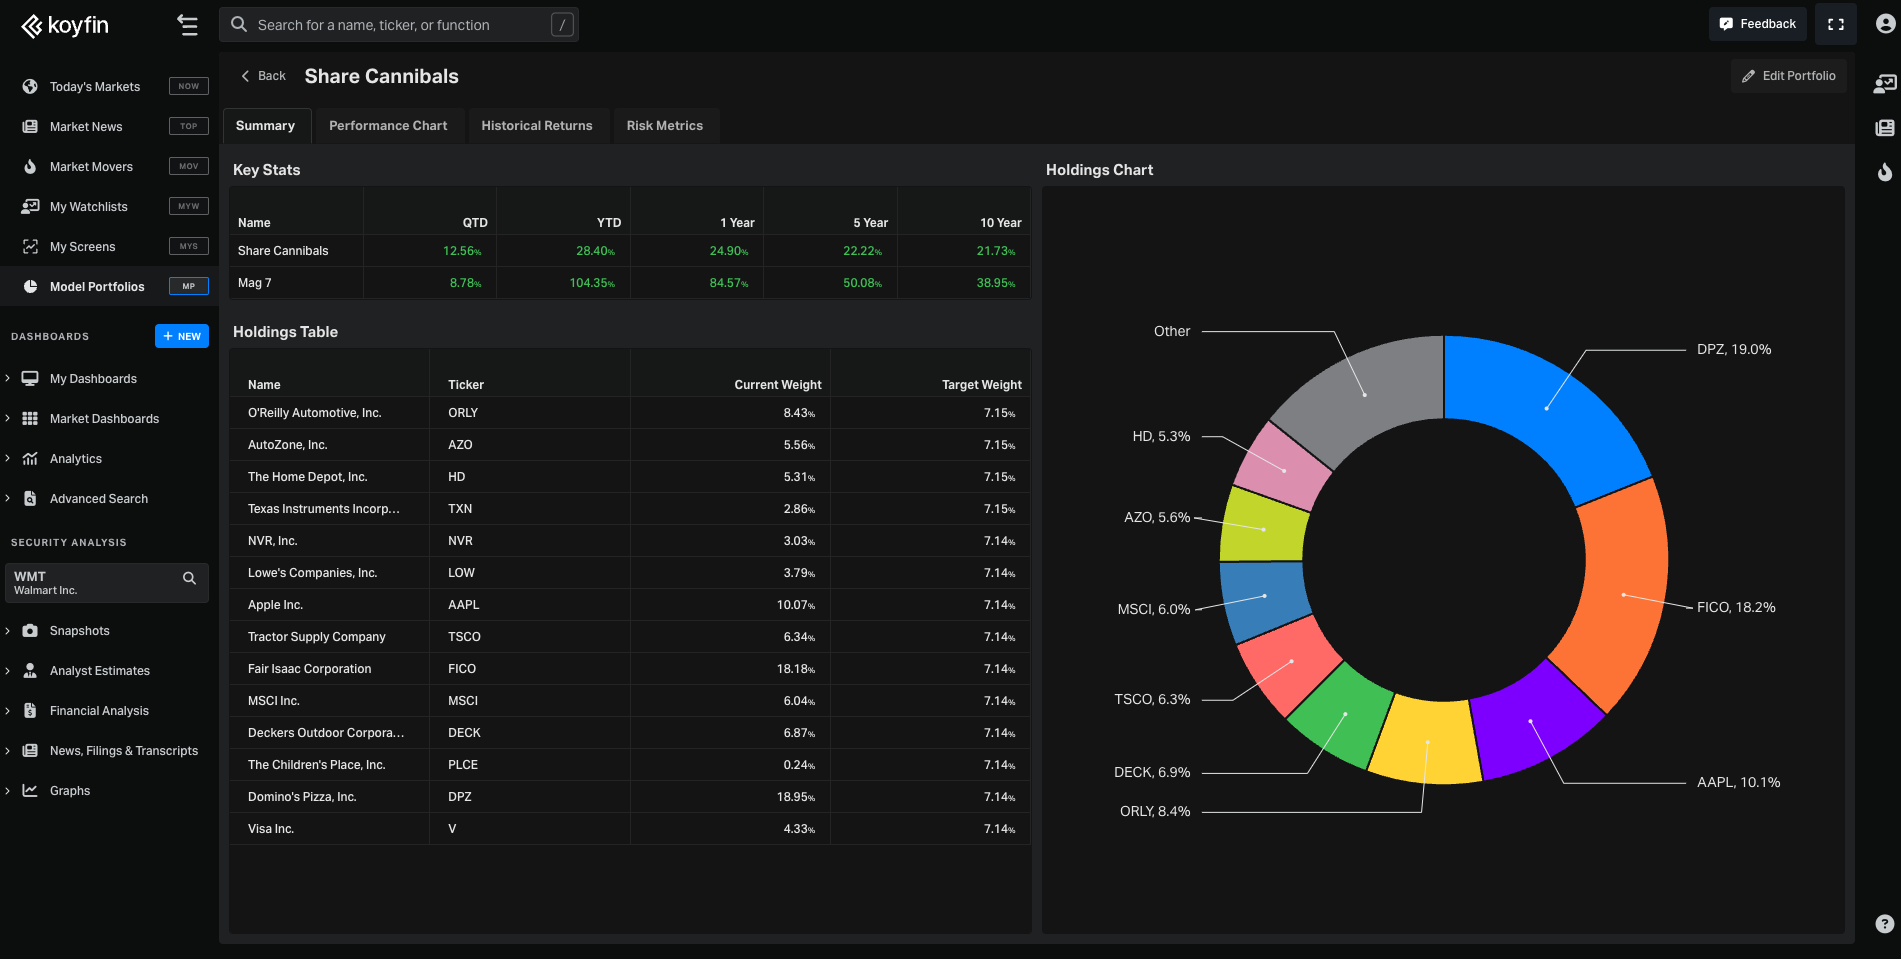The width and height of the screenshot is (1901, 959).
Task: Focus the name, ticker, or function search field
Action: pyautogui.click(x=399, y=25)
